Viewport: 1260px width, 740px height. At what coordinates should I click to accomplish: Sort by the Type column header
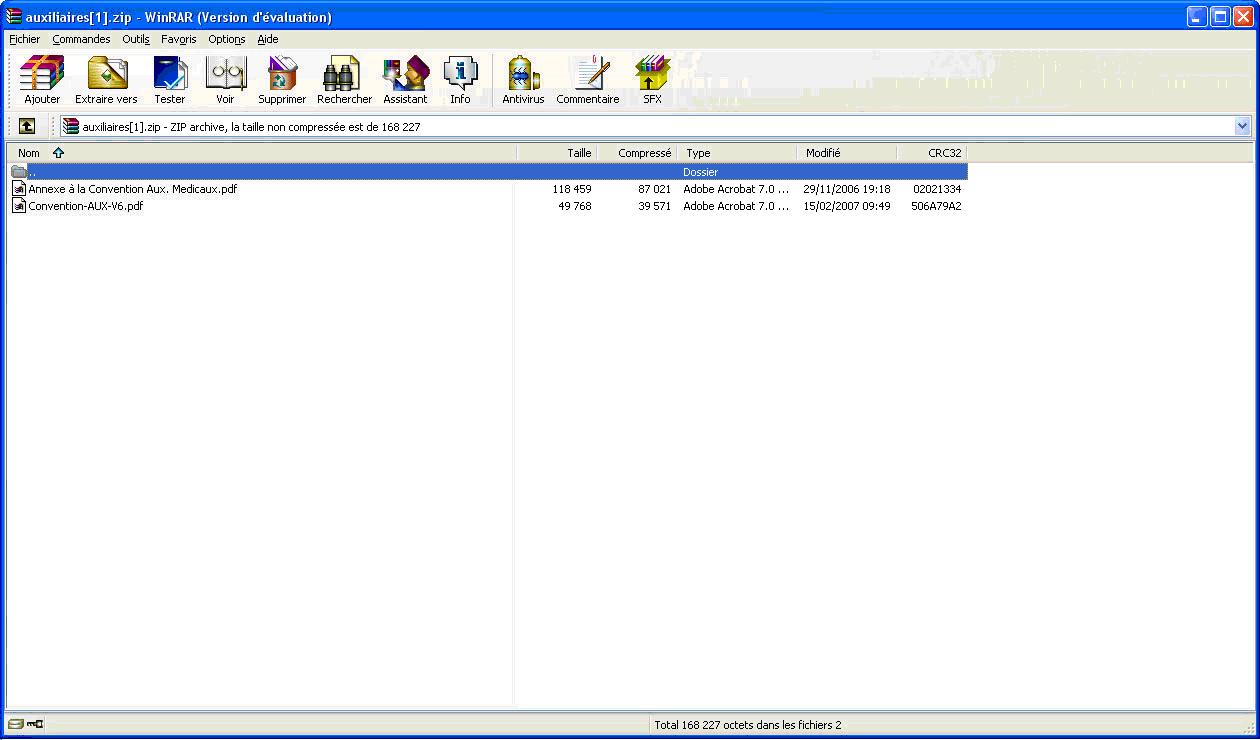click(x=737, y=153)
